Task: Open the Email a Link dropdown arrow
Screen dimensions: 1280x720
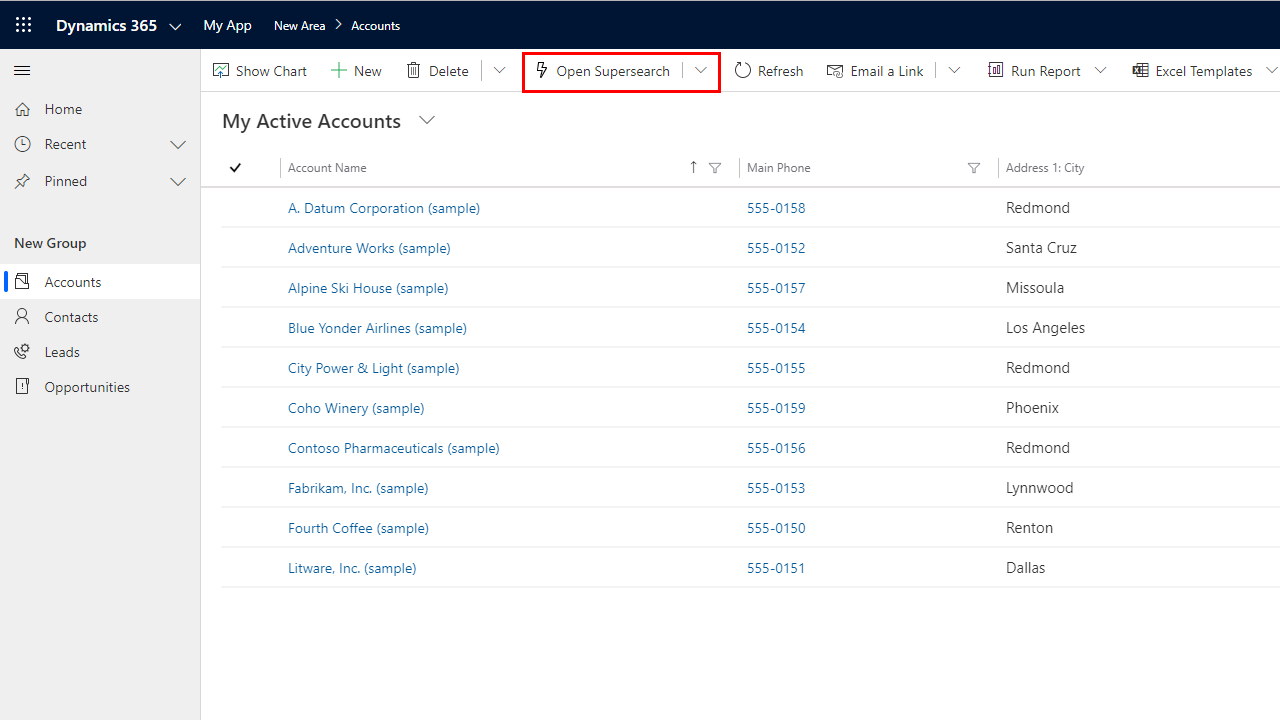Action: [x=954, y=71]
